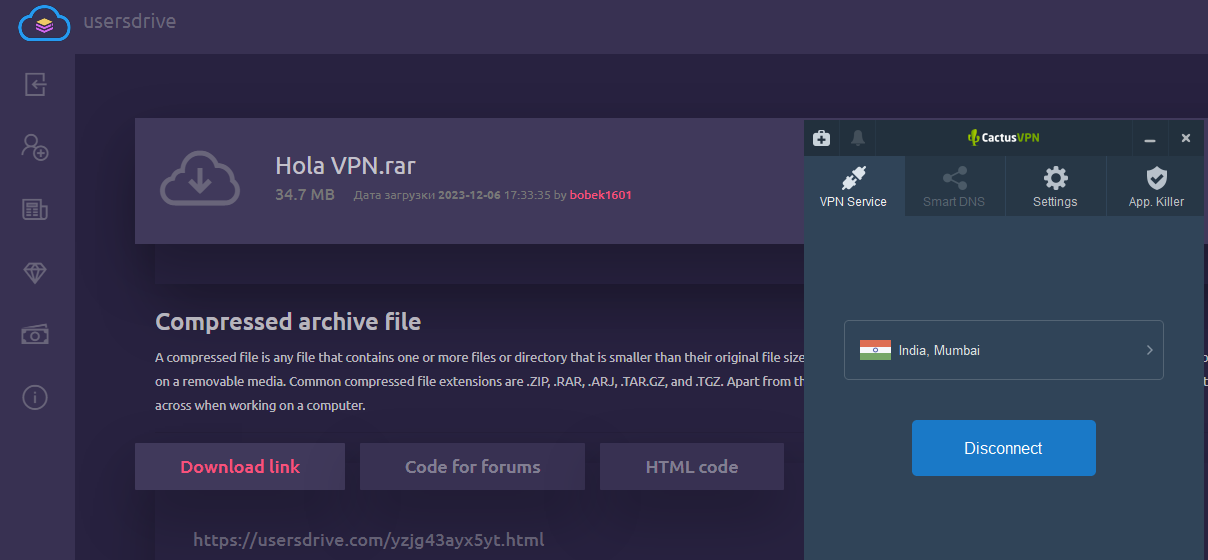Viewport: 1208px width, 560px height.
Task: Open the money icon in sidebar
Action: tap(36, 335)
